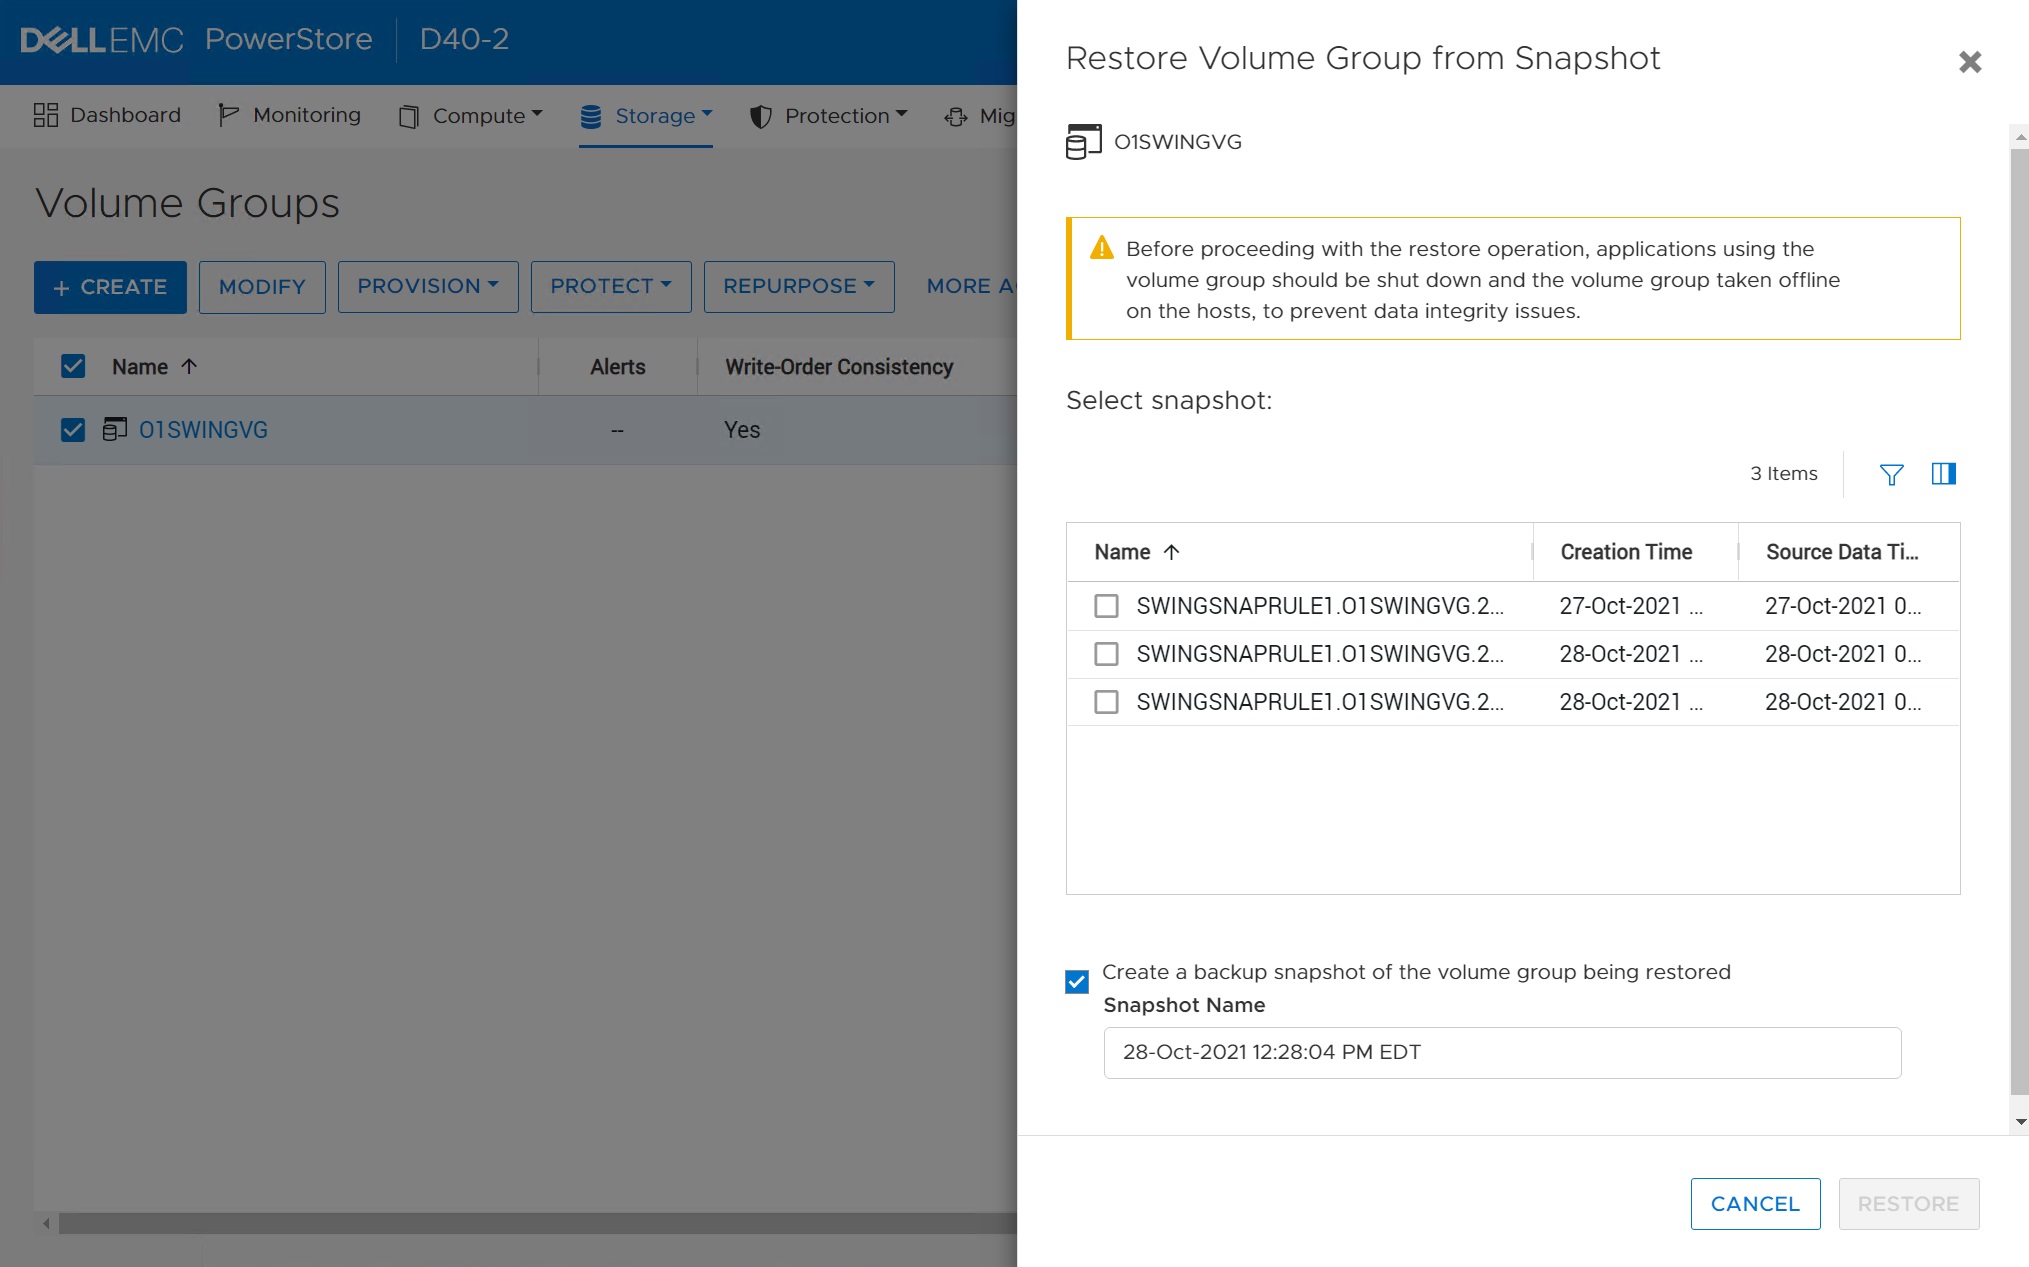2029x1267 pixels.
Task: Open the PROTECT dropdown menu
Action: (610, 287)
